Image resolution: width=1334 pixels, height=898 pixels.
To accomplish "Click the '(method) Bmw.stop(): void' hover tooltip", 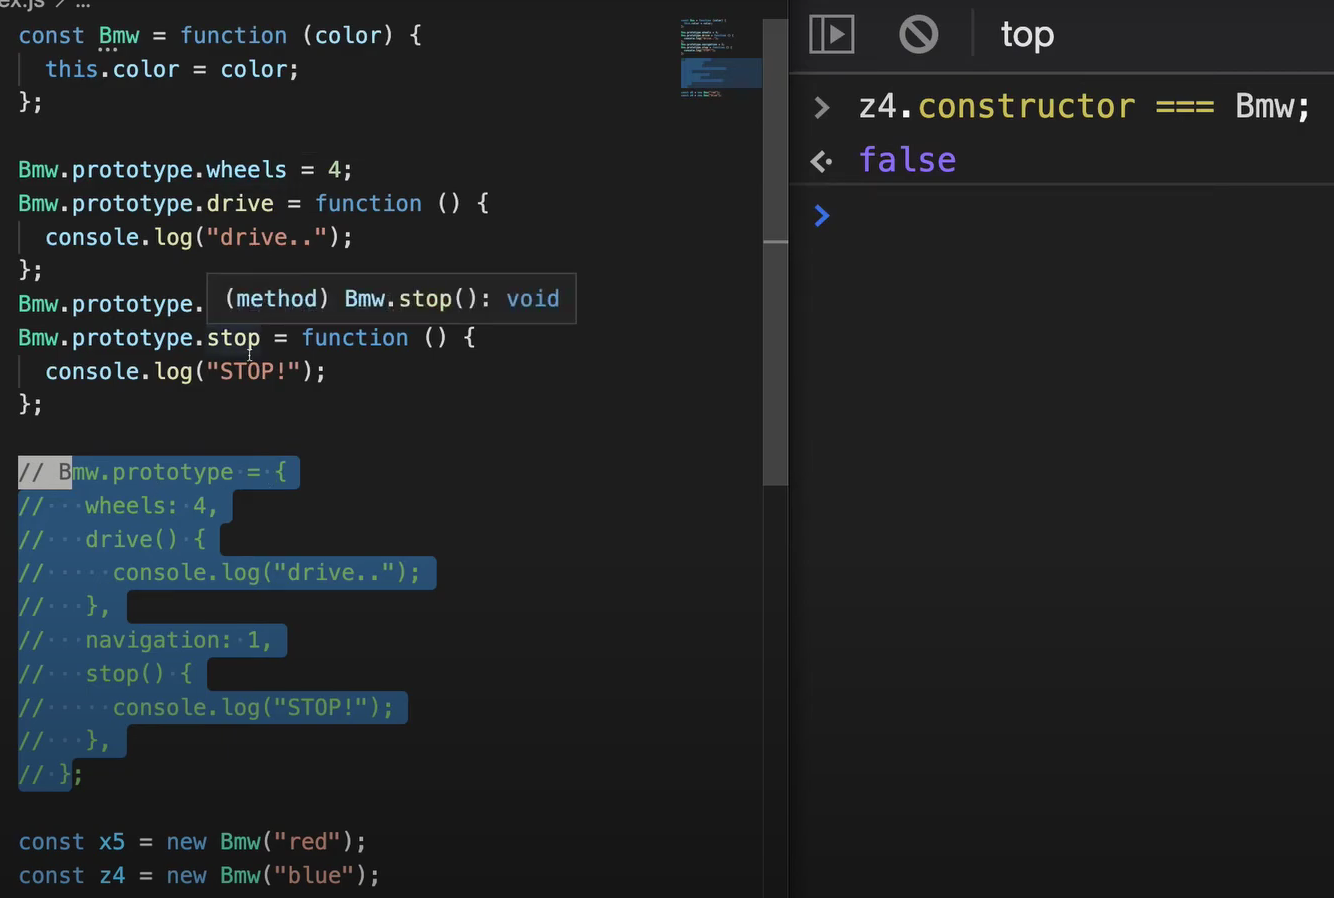I will tap(391, 299).
